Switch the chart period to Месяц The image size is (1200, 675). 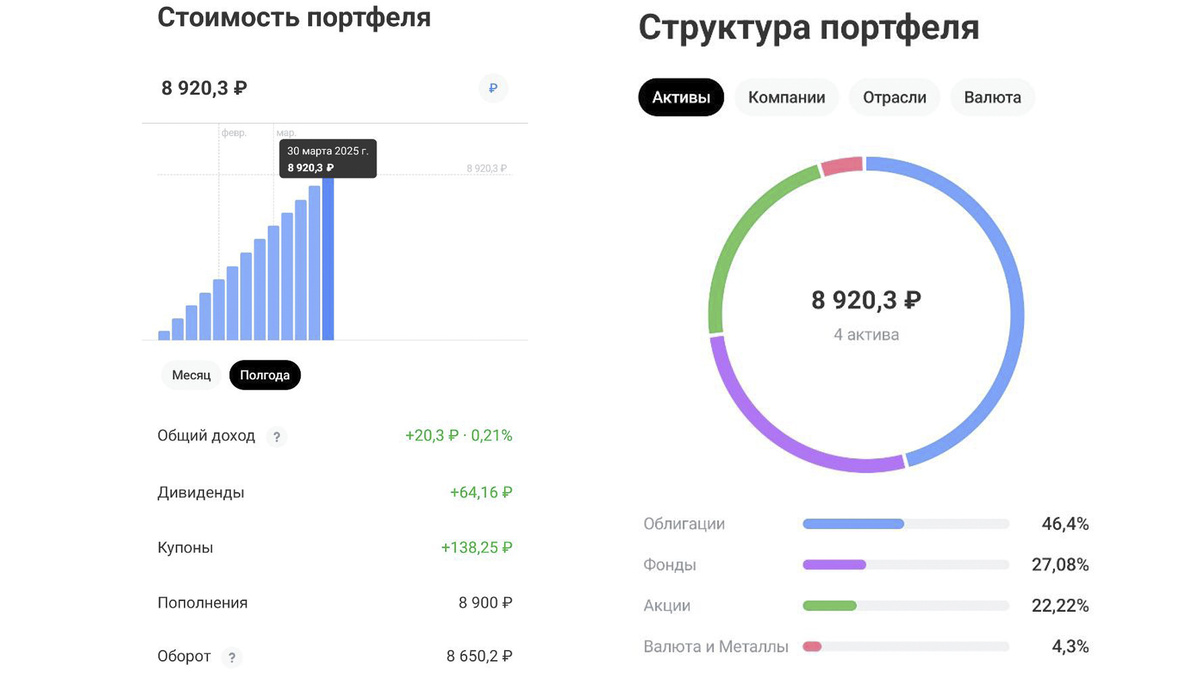[x=191, y=375]
